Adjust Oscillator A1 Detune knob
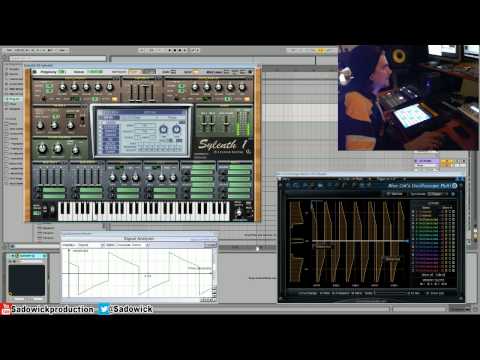480x360 pixels. point(86,88)
